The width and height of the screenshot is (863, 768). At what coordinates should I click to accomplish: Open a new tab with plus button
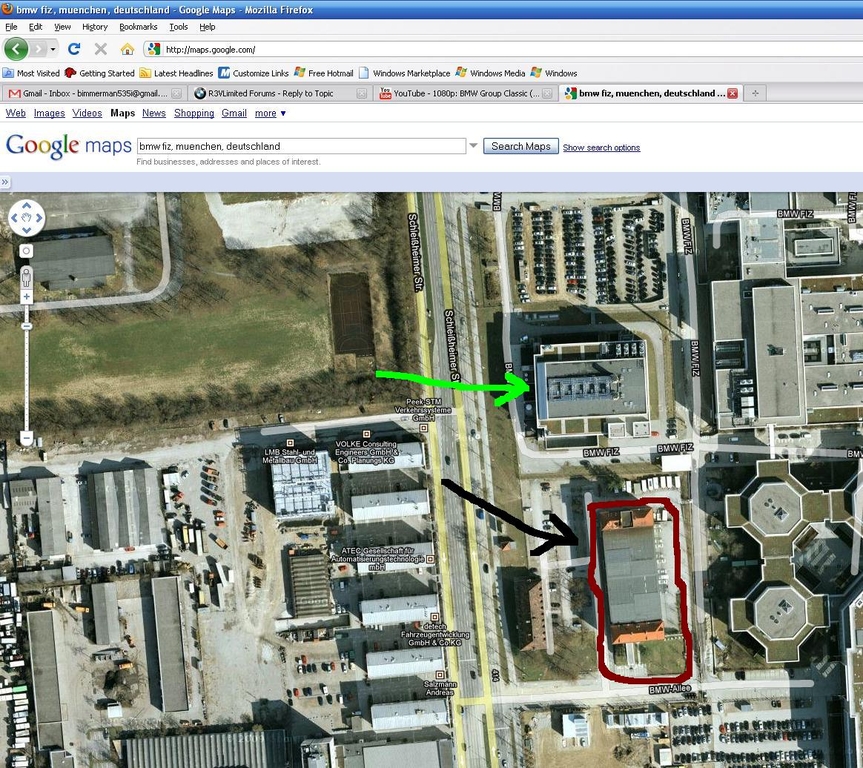tap(755, 93)
